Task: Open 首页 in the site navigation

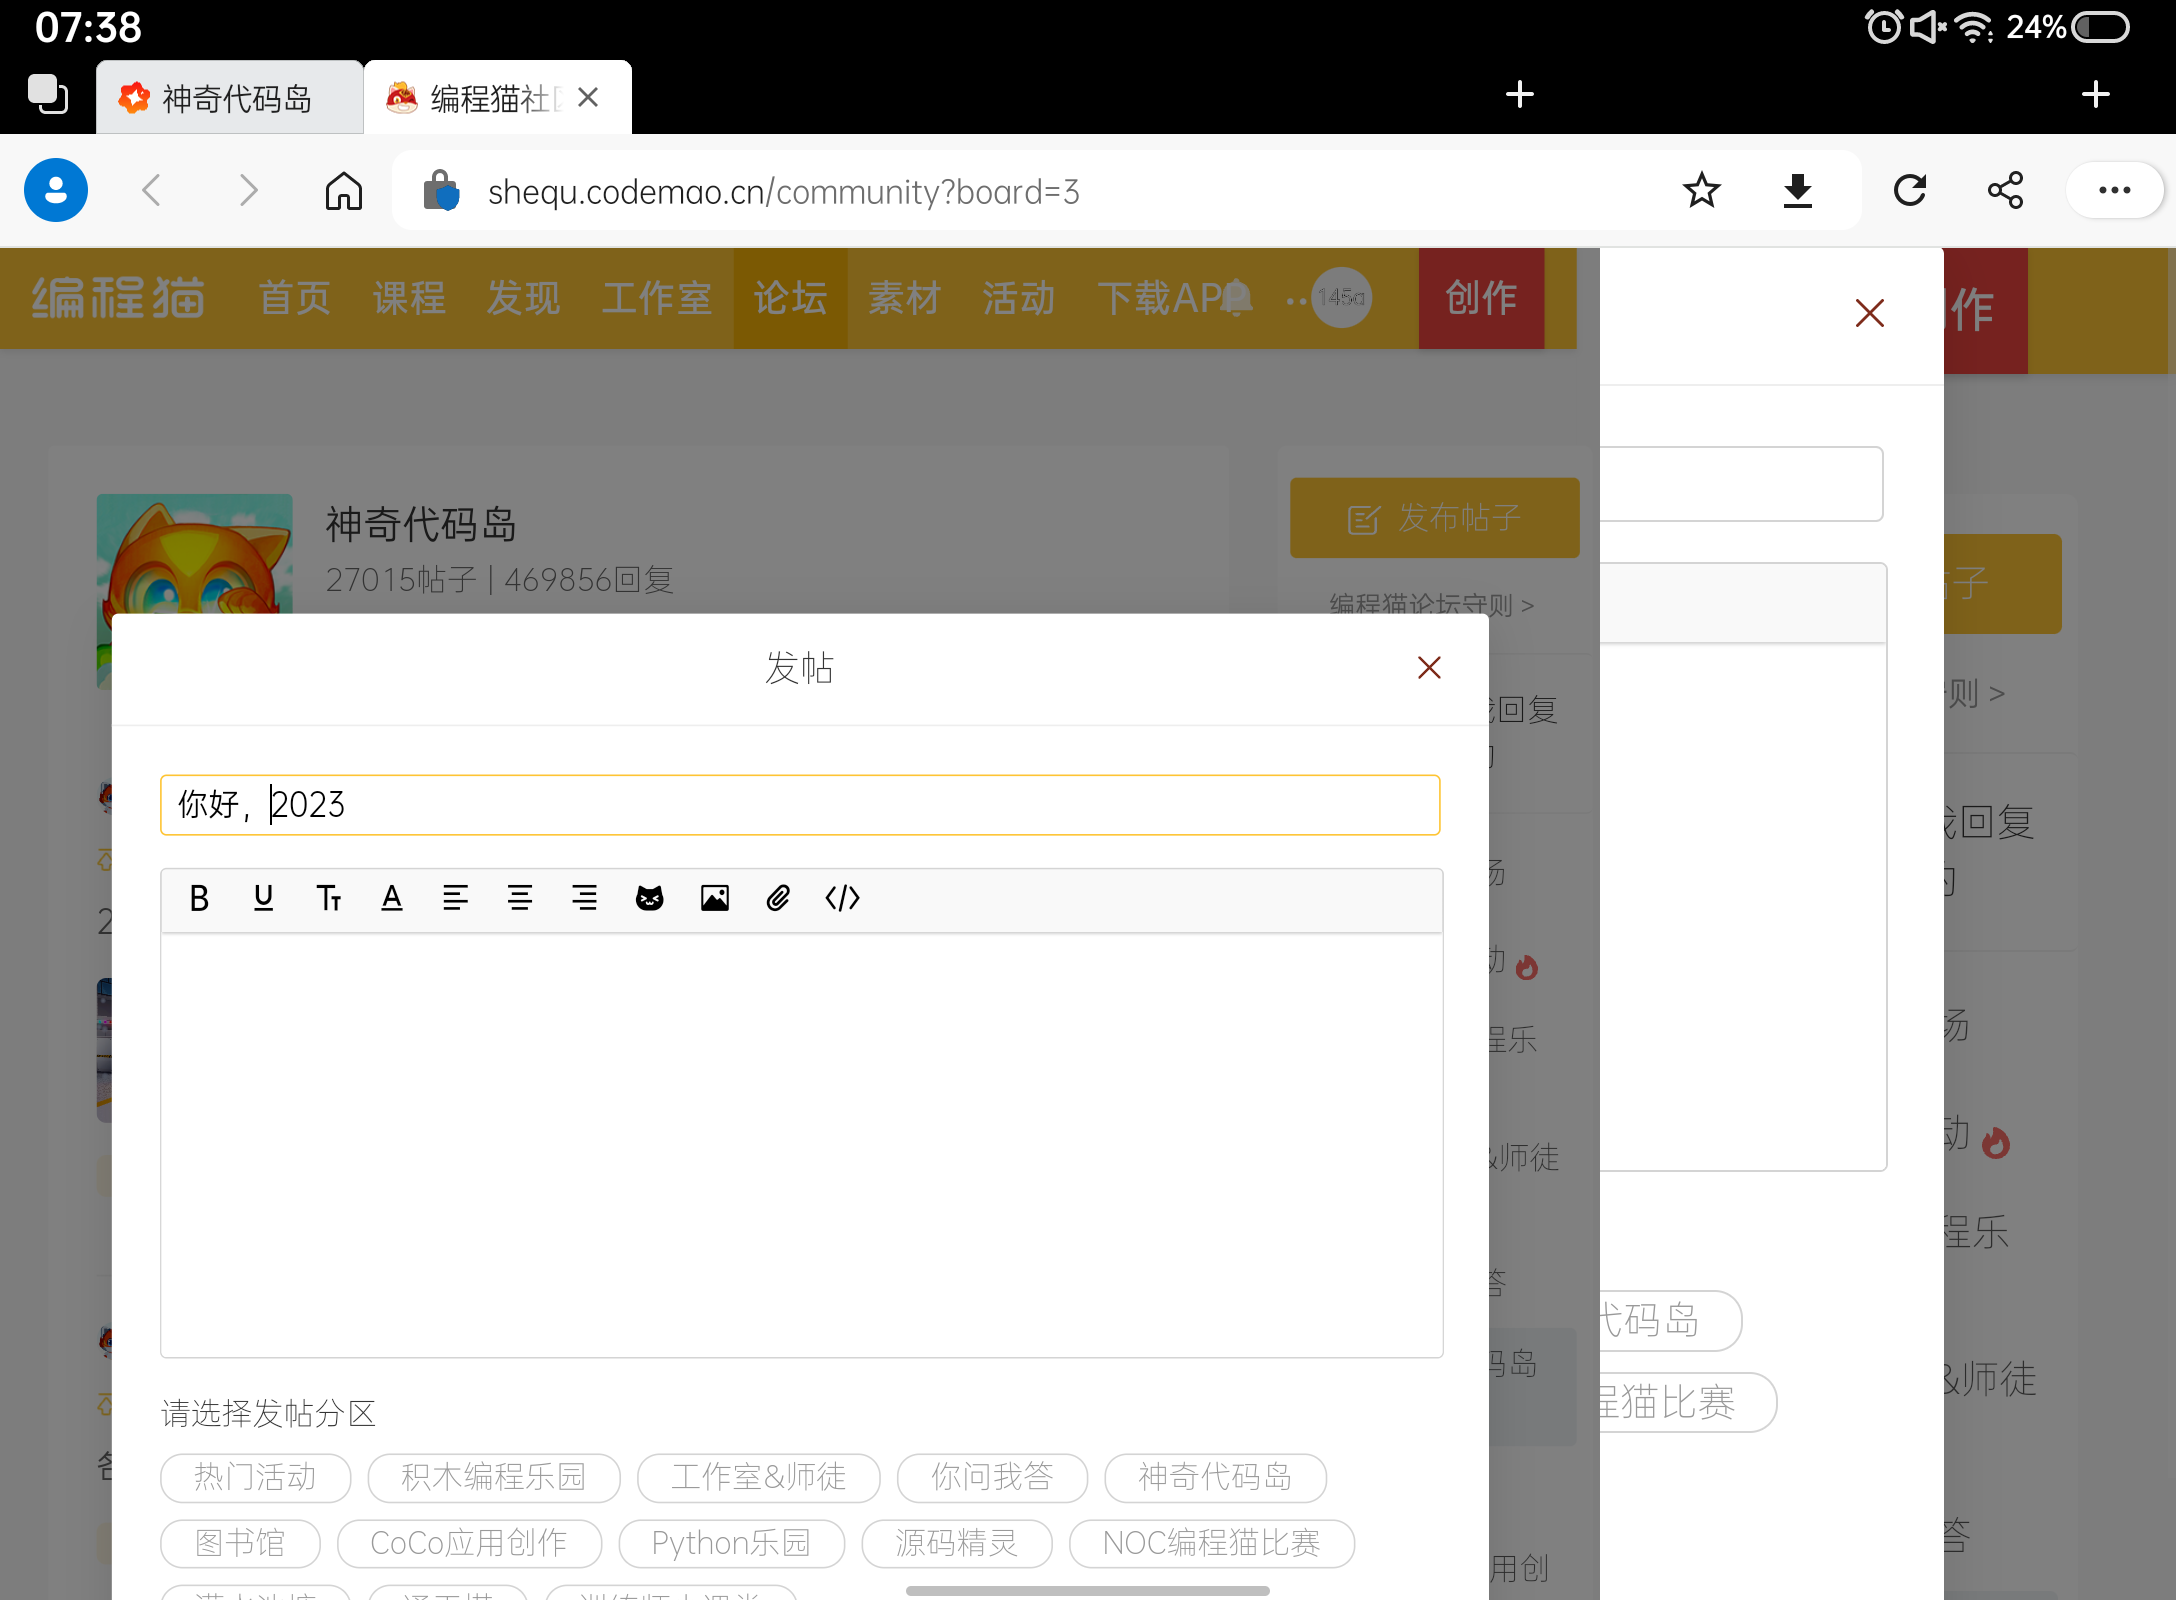Action: 294,298
